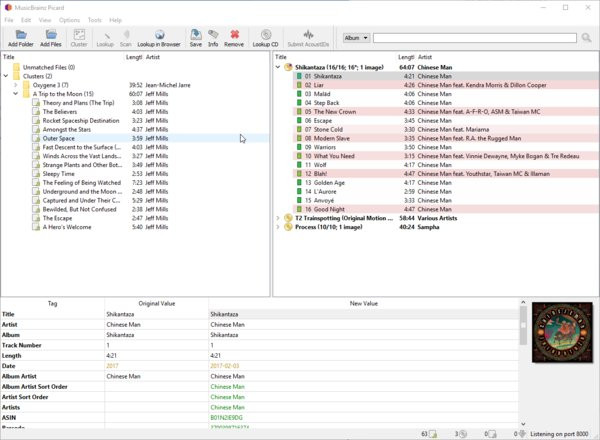This screenshot has width=600, height=440.
Task: Click the Process album disc icon
Action: 288,227
